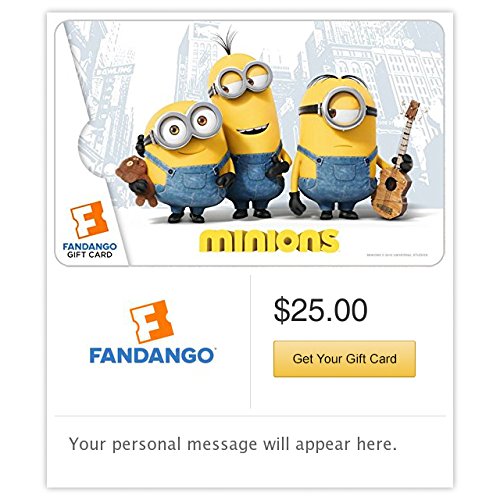Select the $25.00 gift card amount
The width and height of the screenshot is (500, 500).
(x=320, y=310)
